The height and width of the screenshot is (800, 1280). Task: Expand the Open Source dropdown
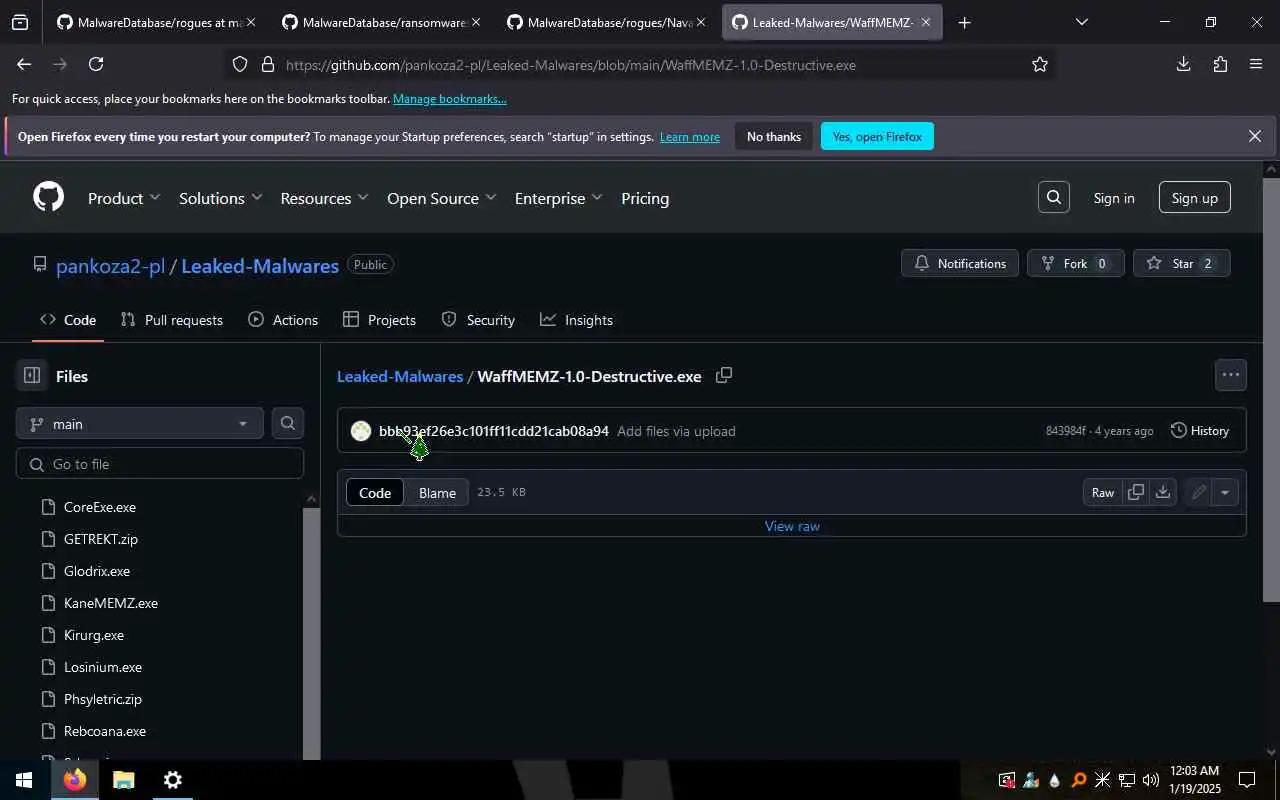(441, 198)
